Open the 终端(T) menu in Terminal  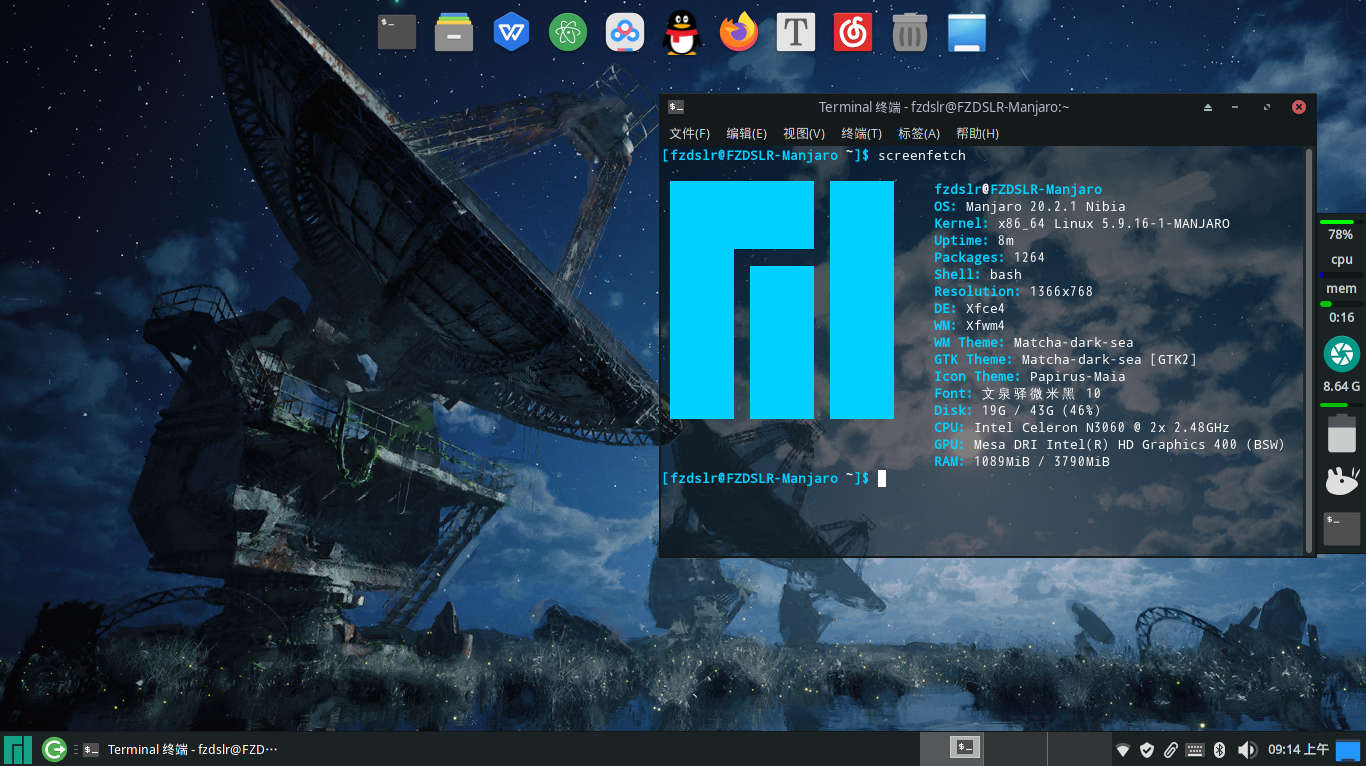(x=861, y=134)
